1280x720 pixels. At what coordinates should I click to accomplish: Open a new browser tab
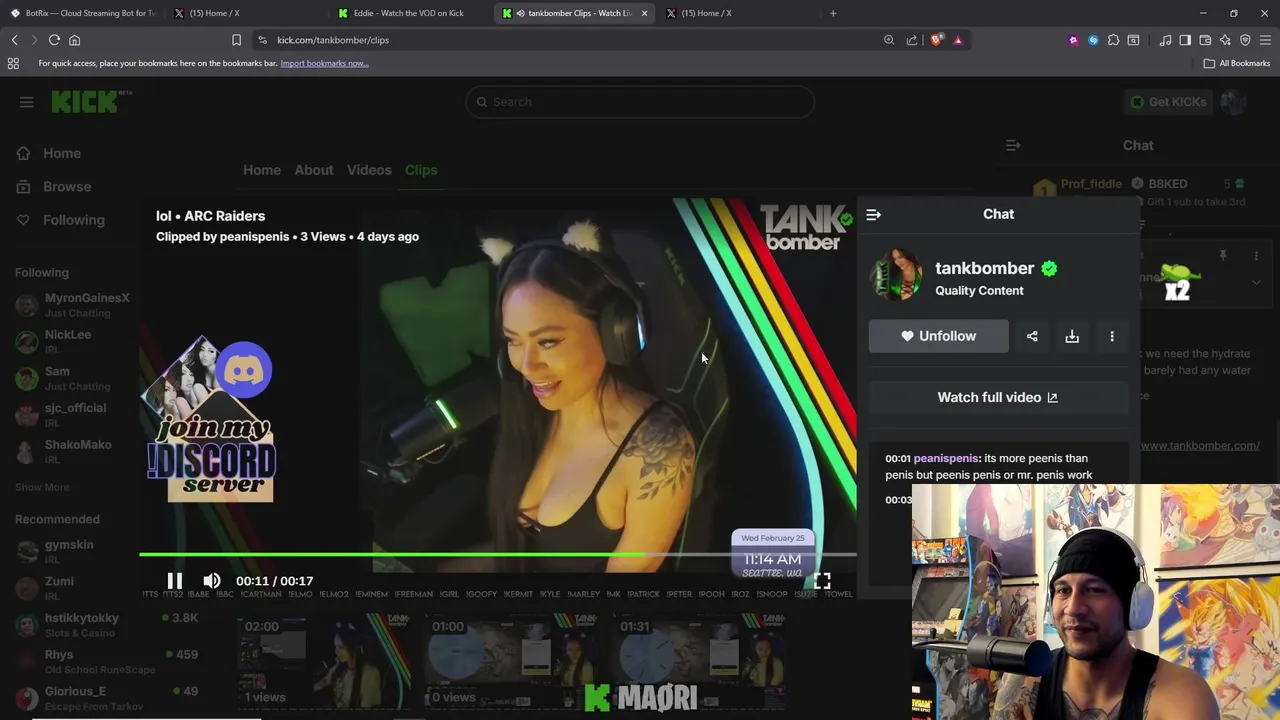pyautogui.click(x=833, y=13)
